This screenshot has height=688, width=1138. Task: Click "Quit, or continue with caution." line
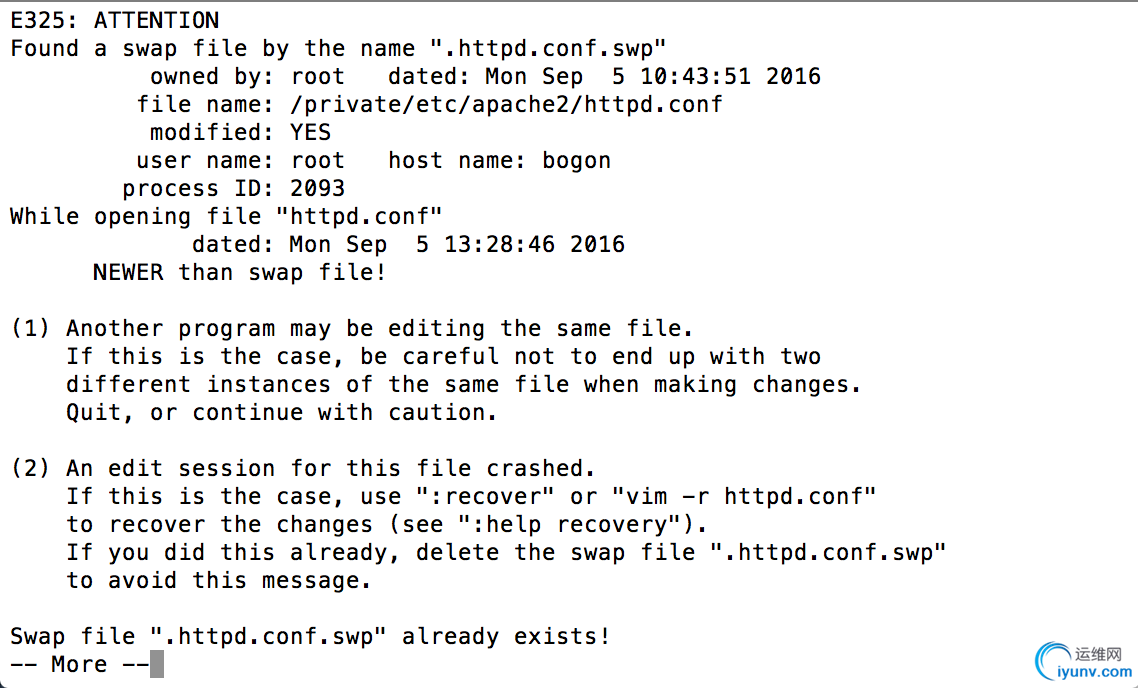(x=282, y=413)
